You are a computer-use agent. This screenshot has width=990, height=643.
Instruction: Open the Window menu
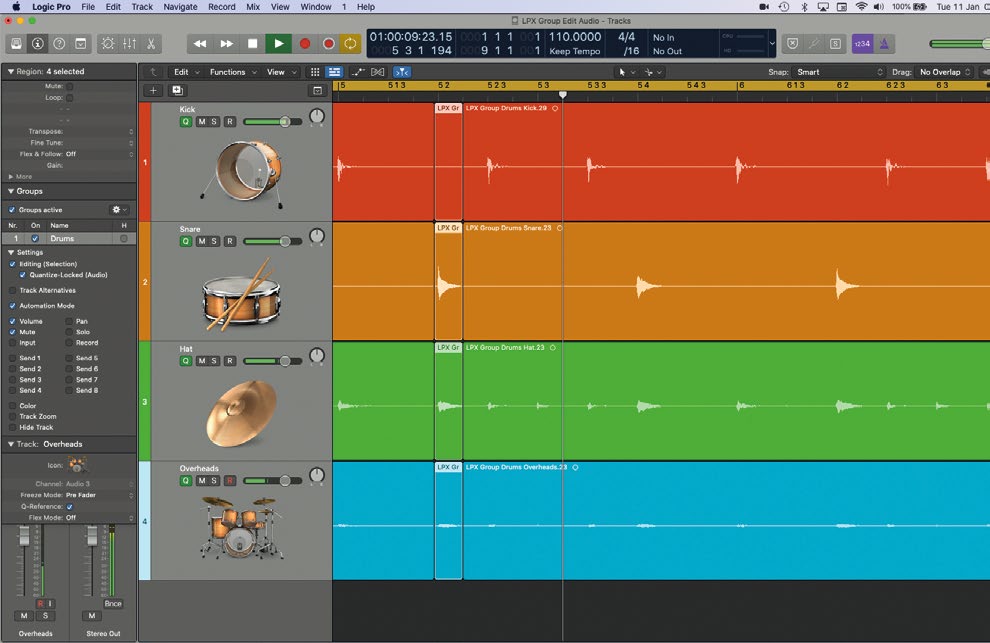pyautogui.click(x=316, y=7)
